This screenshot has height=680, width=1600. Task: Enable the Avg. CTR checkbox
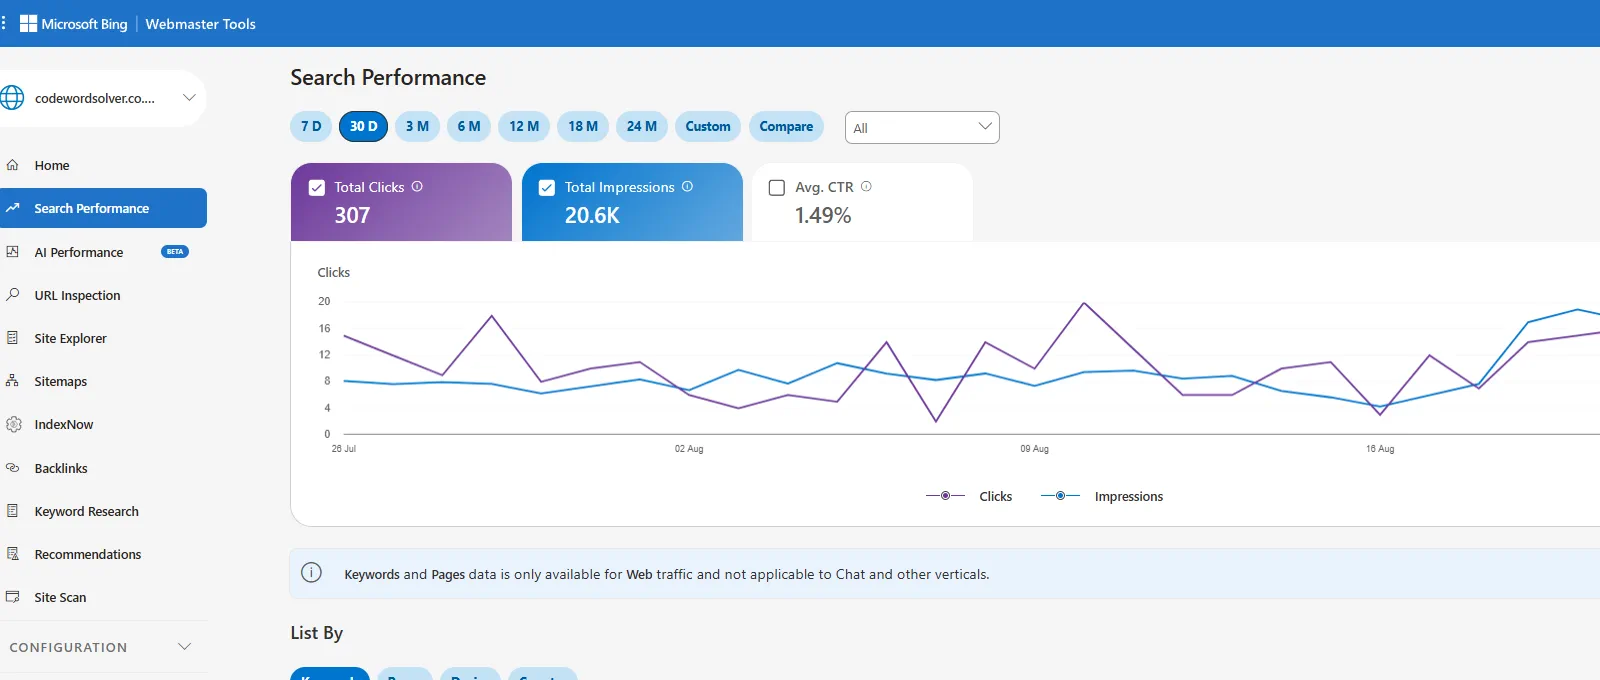pos(777,187)
